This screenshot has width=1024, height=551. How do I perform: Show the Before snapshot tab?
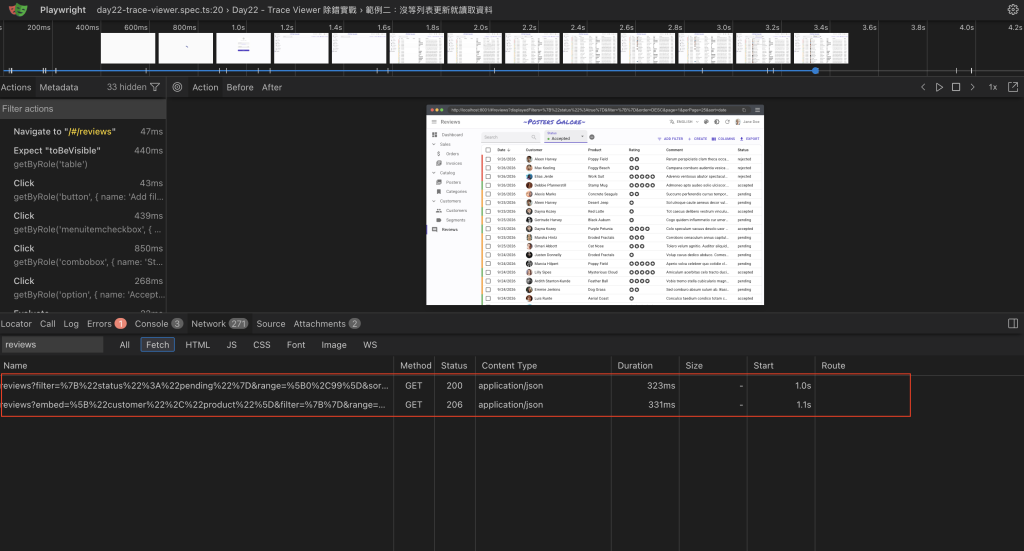coord(240,87)
